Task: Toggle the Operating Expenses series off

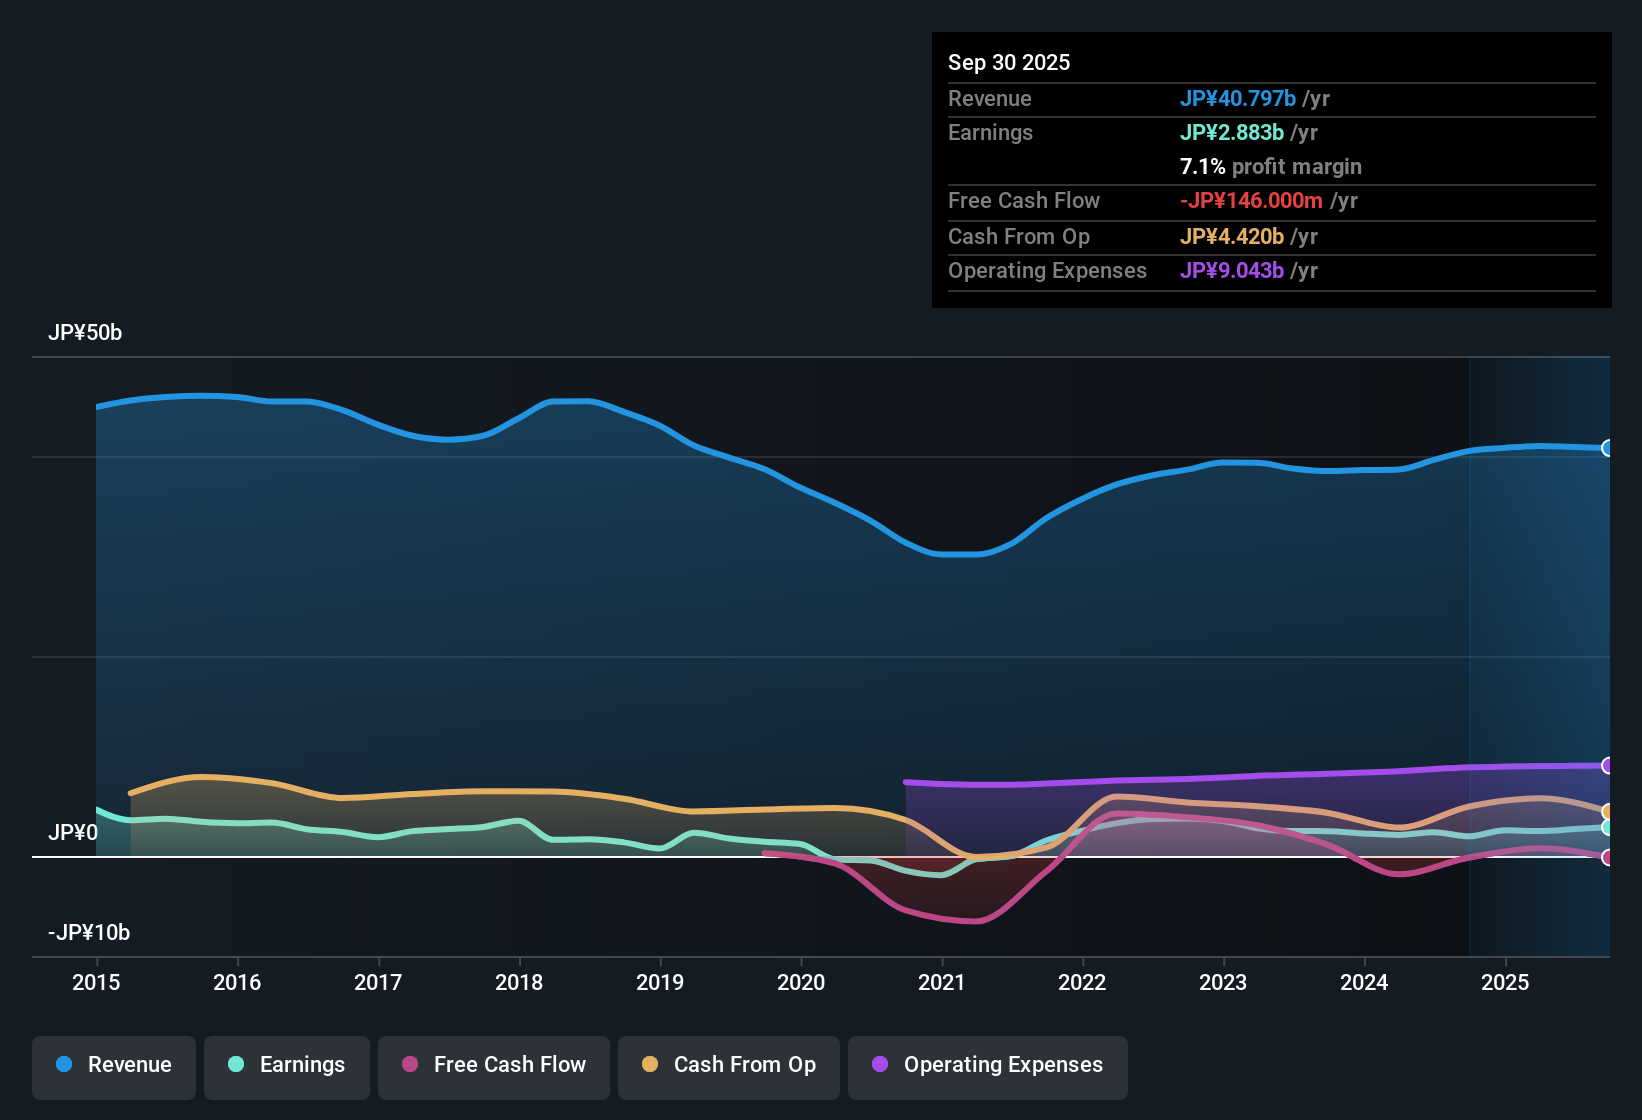Action: pos(987,1065)
